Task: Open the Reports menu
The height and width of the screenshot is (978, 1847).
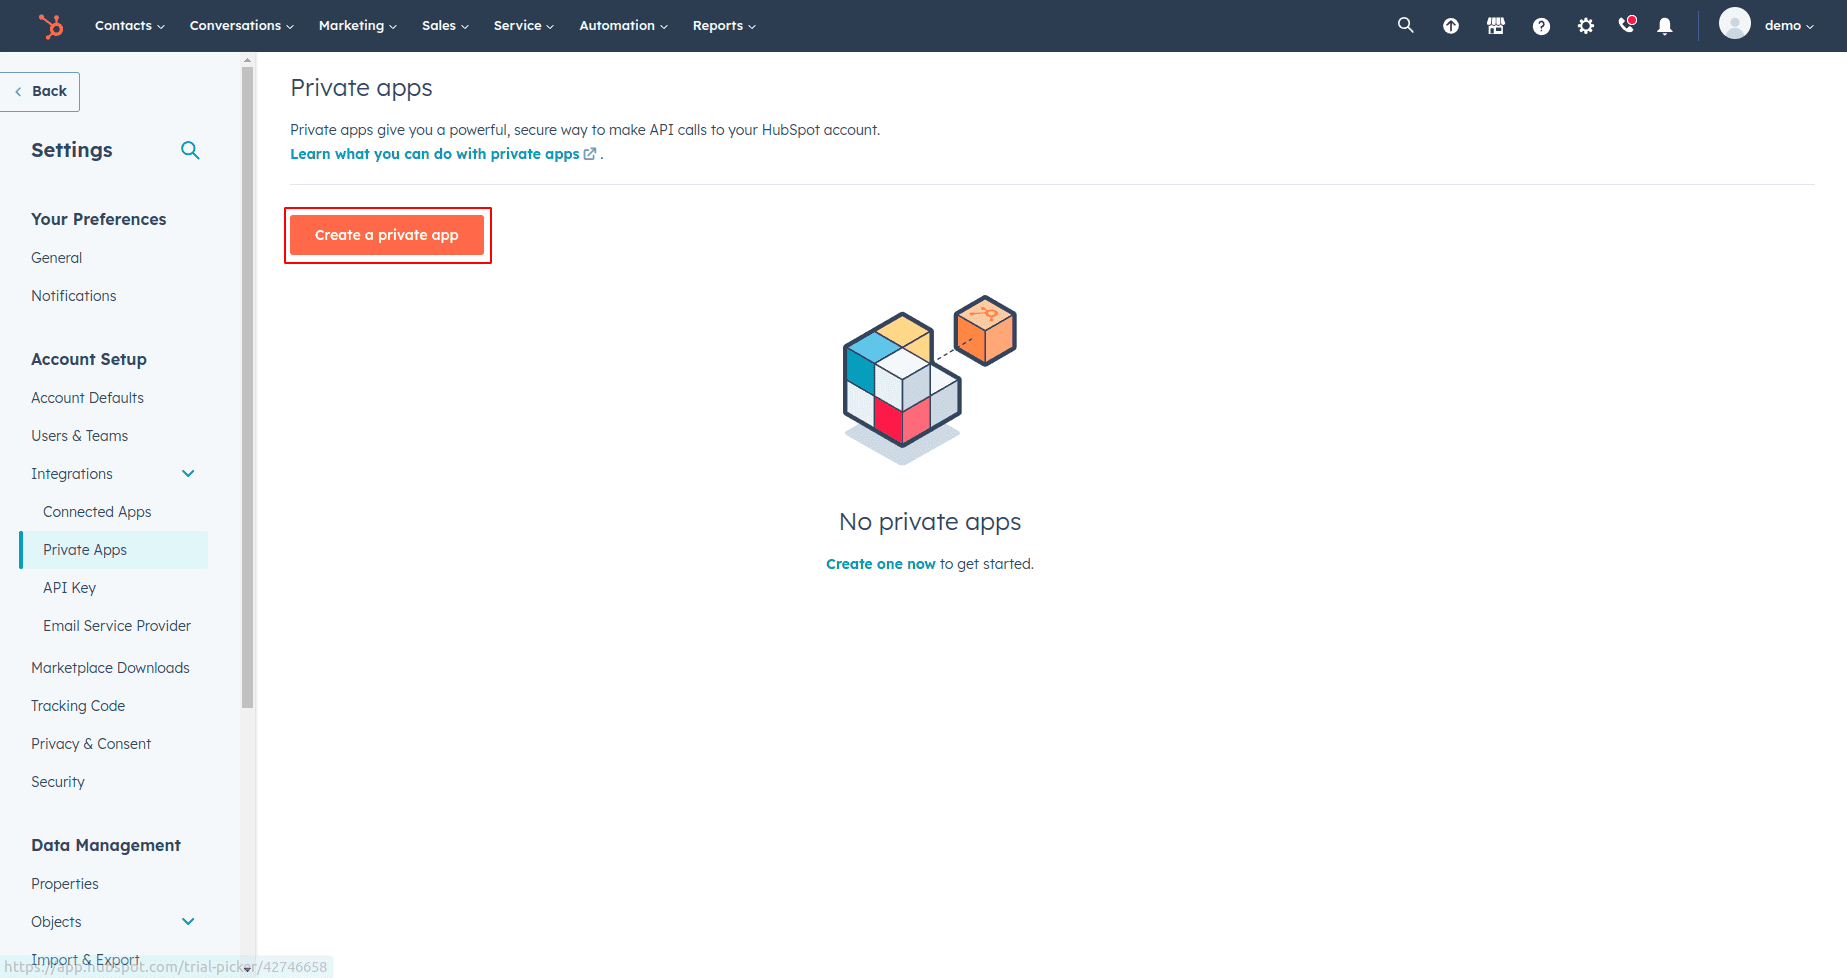Action: click(x=725, y=26)
